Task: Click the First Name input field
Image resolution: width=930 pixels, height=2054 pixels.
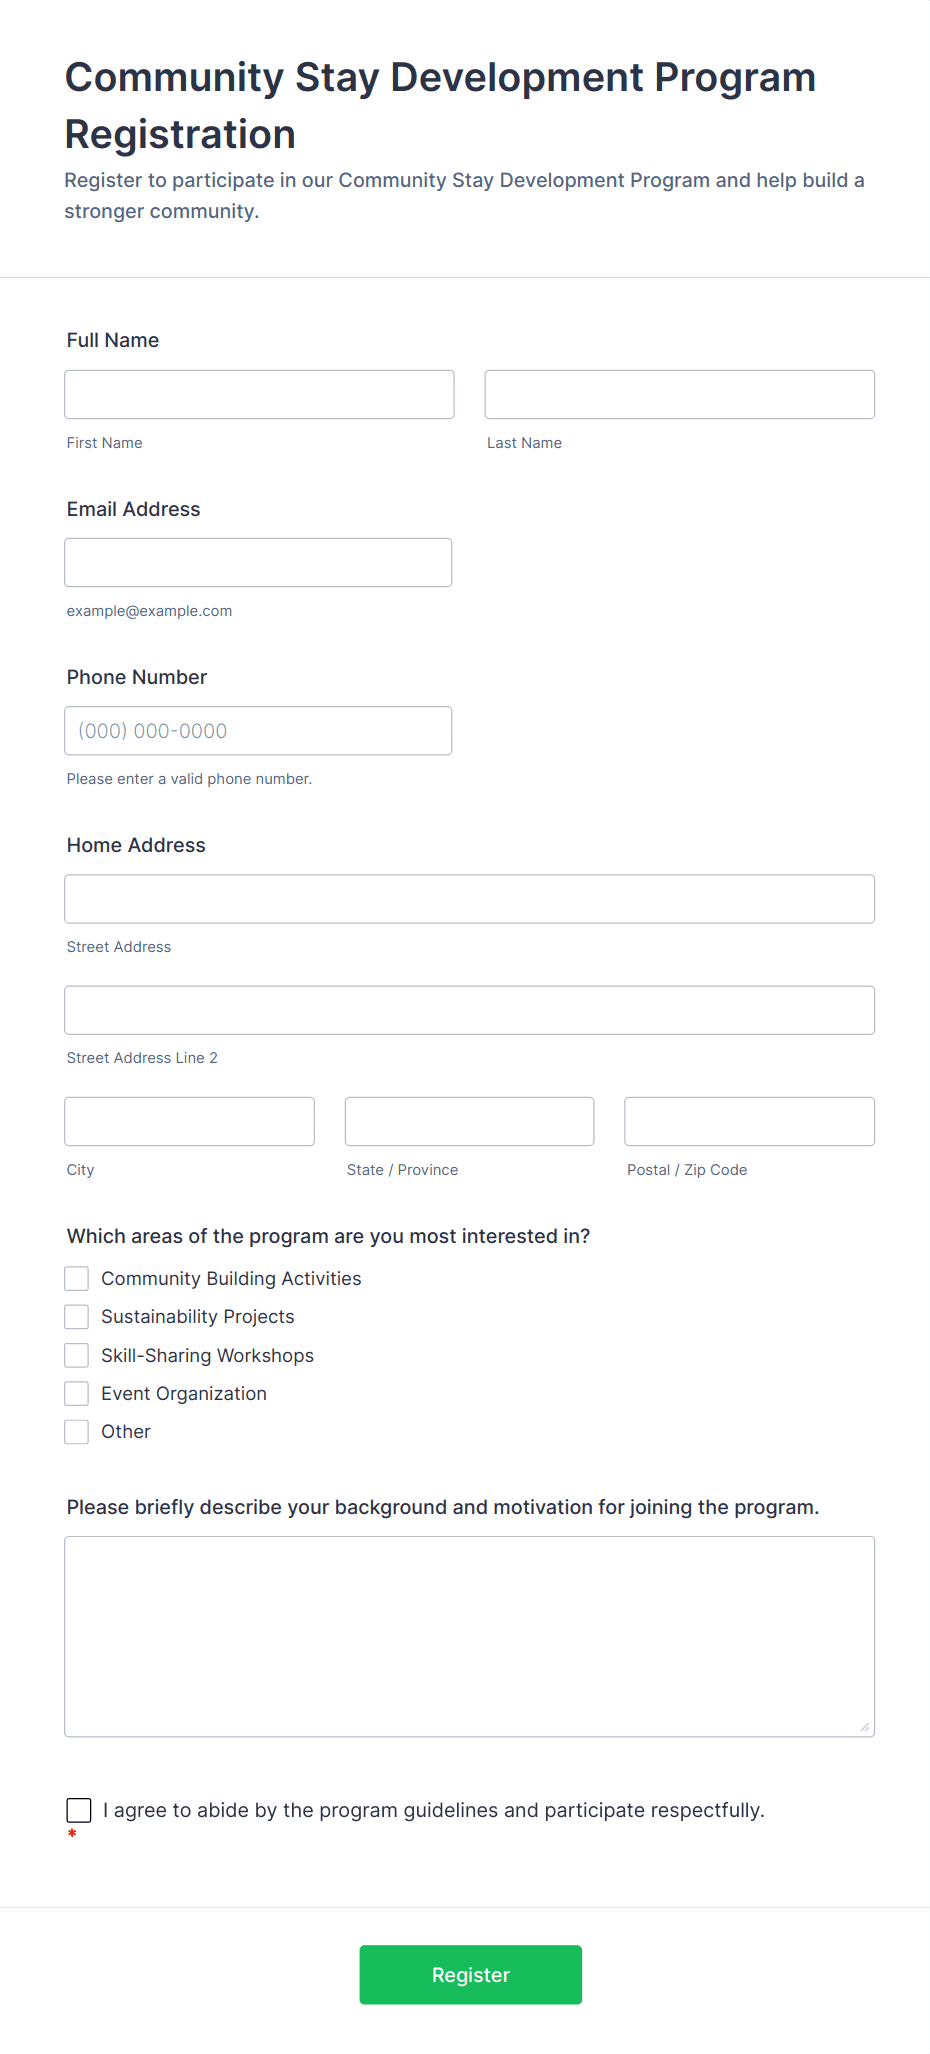Action: point(259,395)
